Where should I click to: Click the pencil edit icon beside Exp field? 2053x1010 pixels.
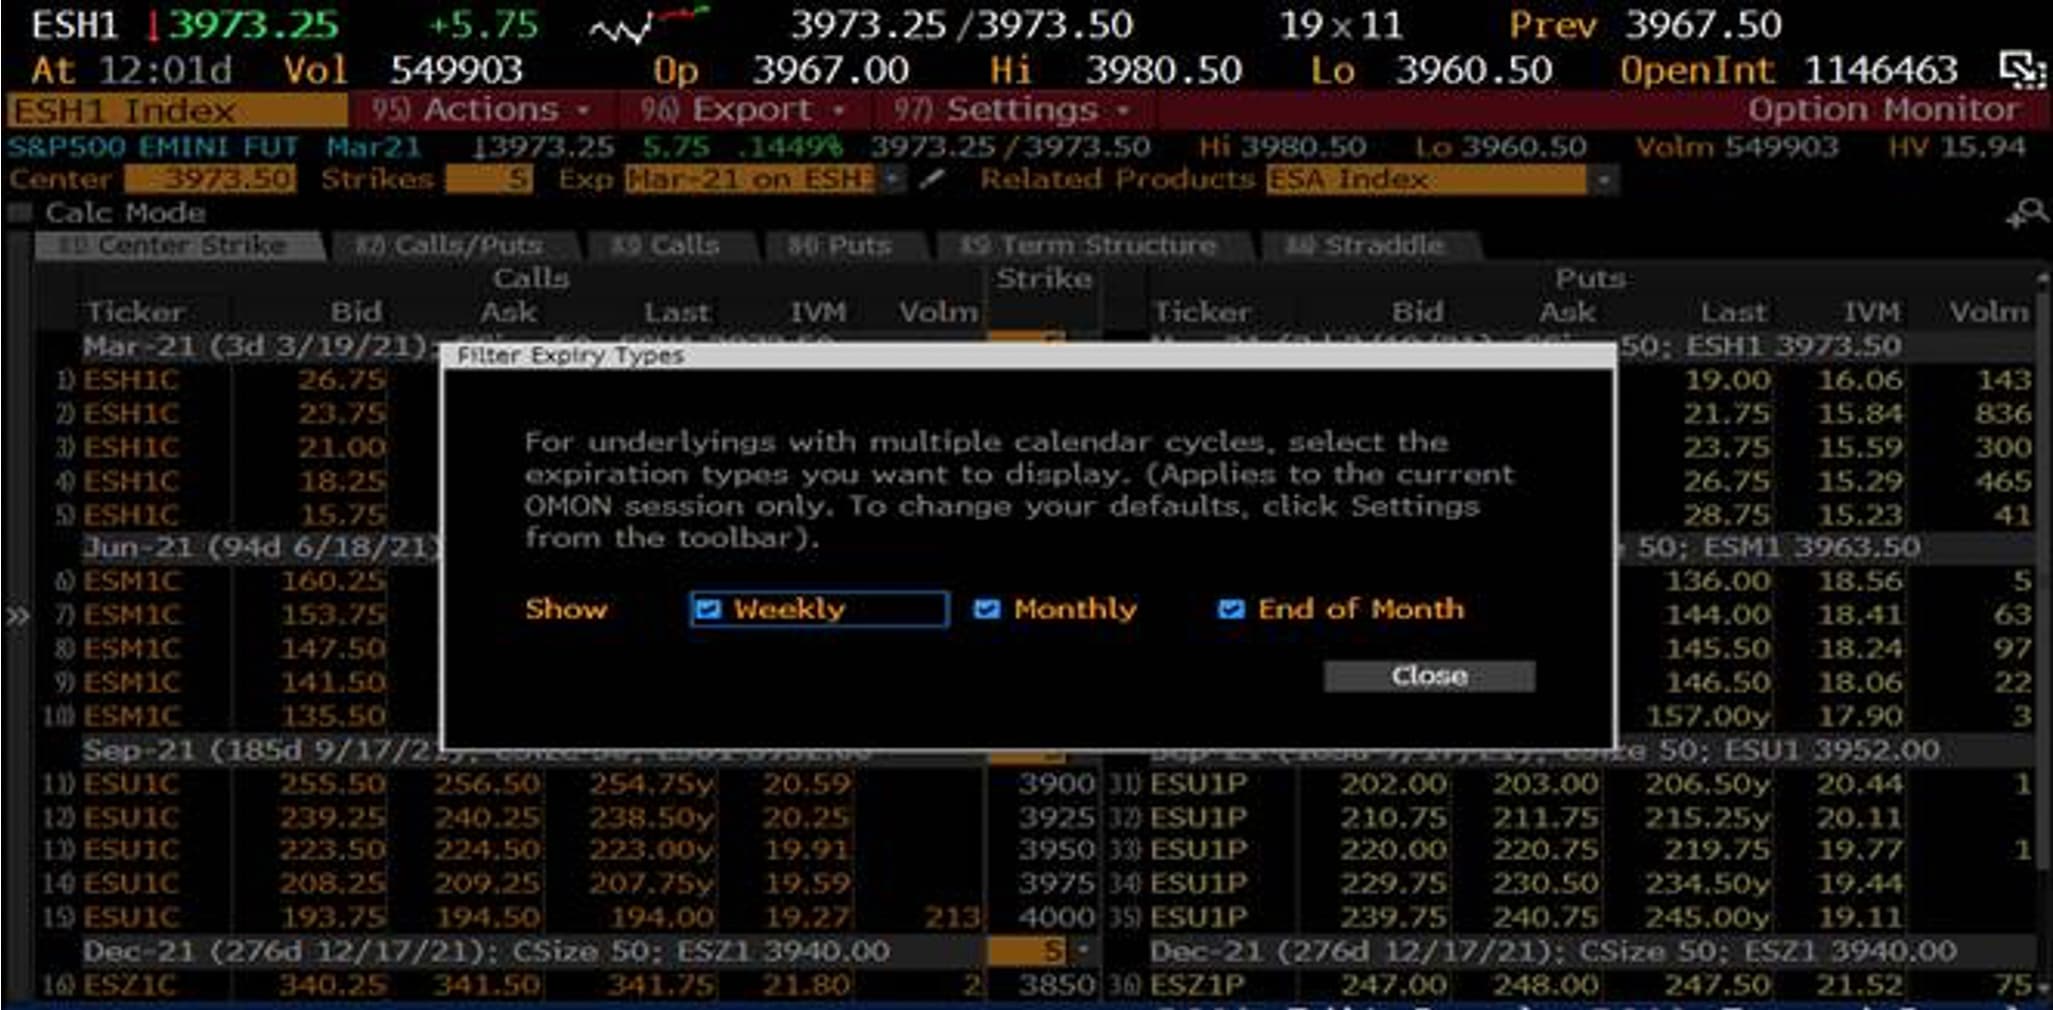coord(932,179)
